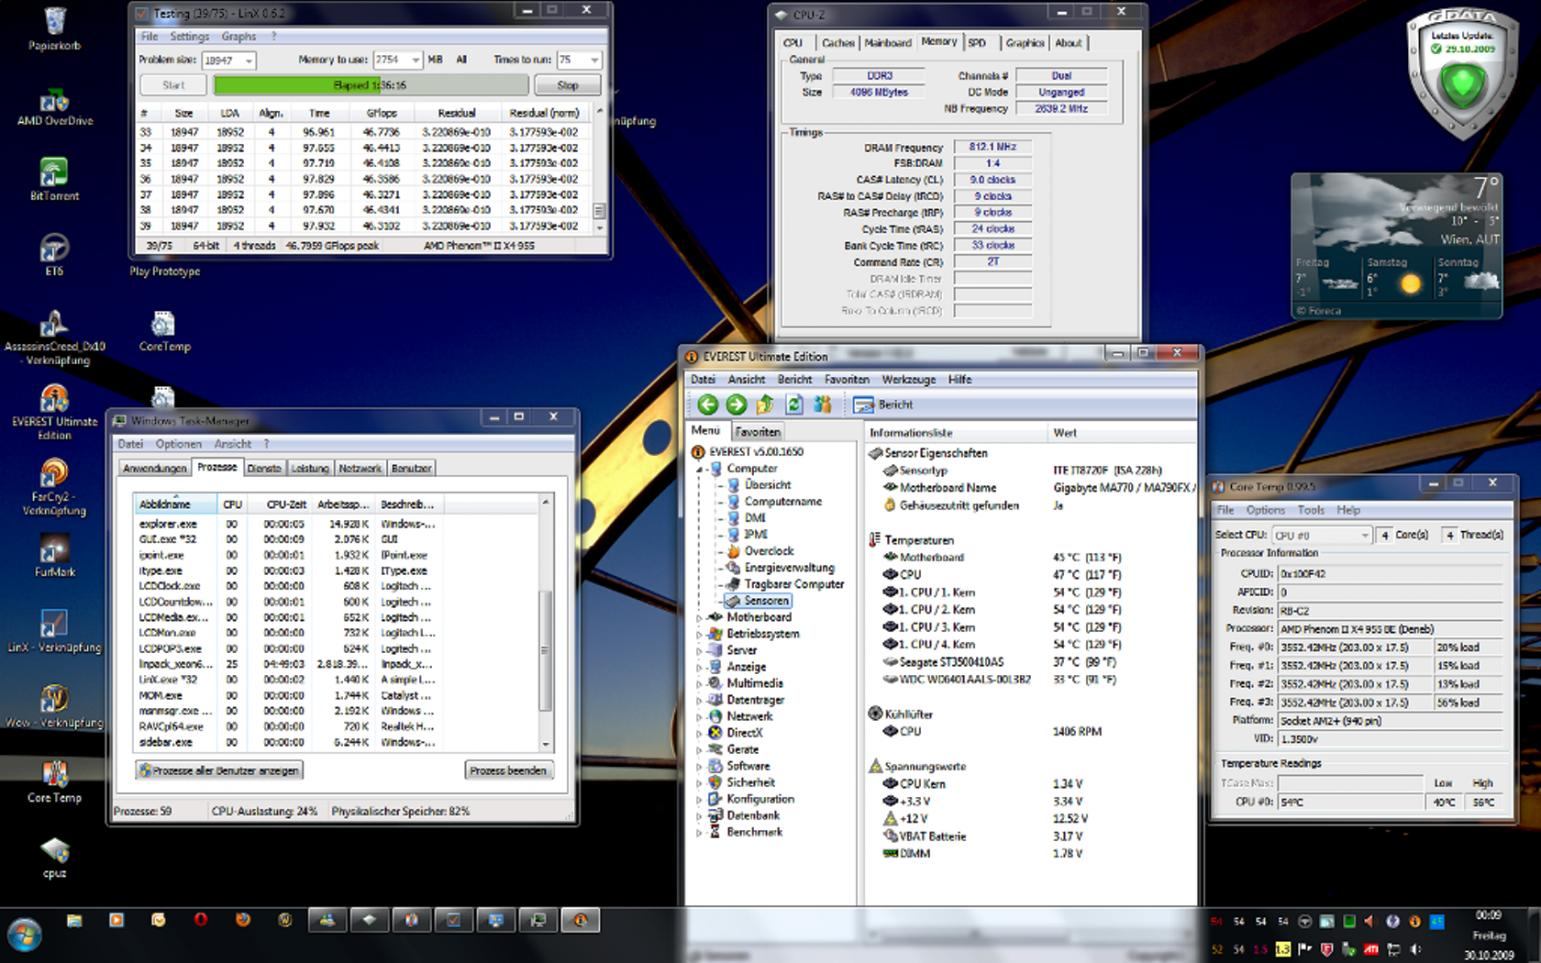This screenshot has width=1541, height=963.
Task: Open the BitTorrent desktop icon
Action: [55, 181]
